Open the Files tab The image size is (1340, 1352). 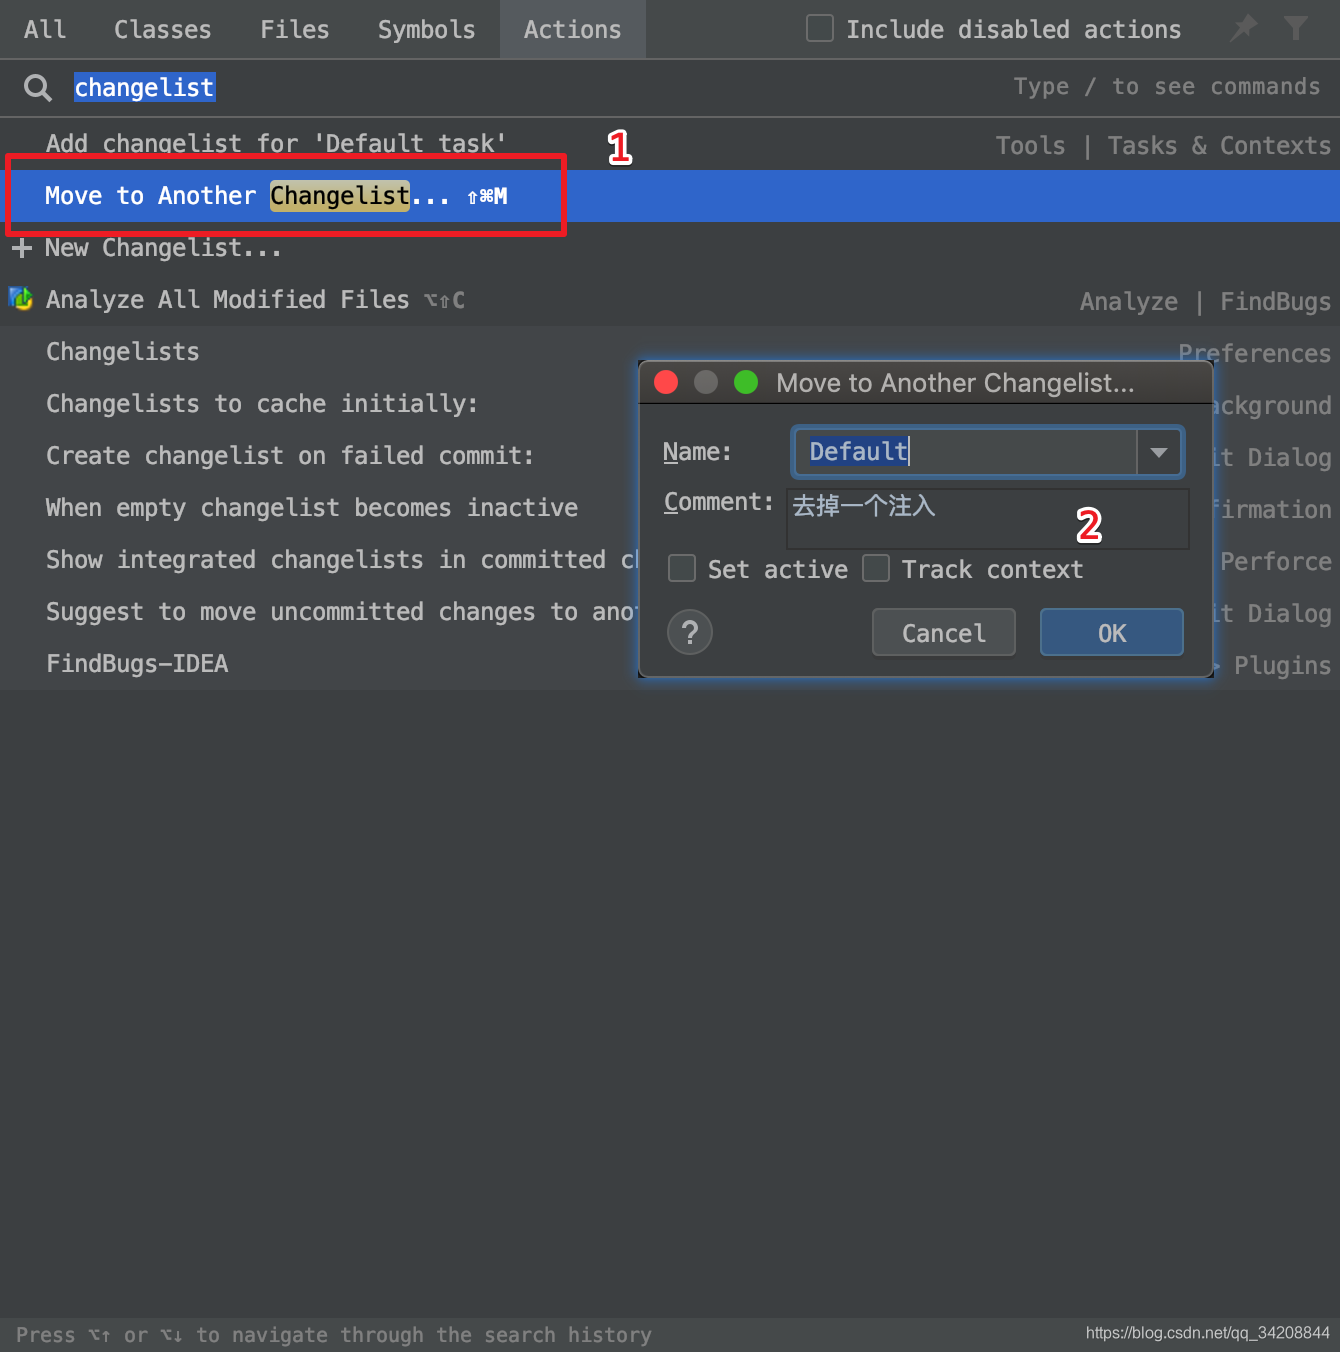point(294,29)
